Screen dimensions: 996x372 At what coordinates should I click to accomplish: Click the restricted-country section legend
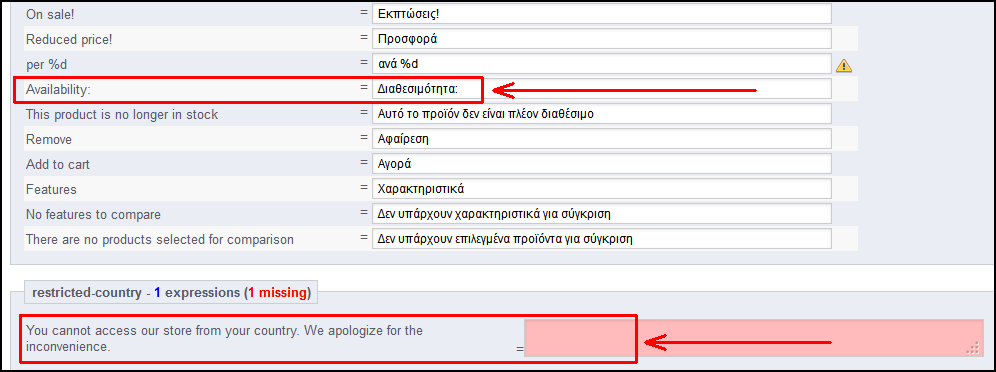[172, 293]
